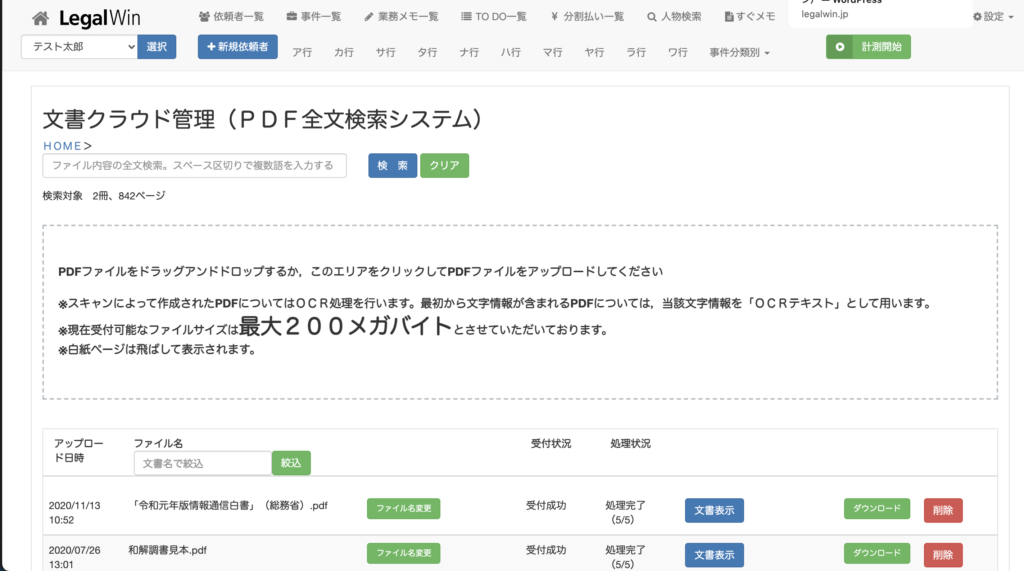Open the 事件一覧 case list
The image size is (1024, 571).
point(313,17)
